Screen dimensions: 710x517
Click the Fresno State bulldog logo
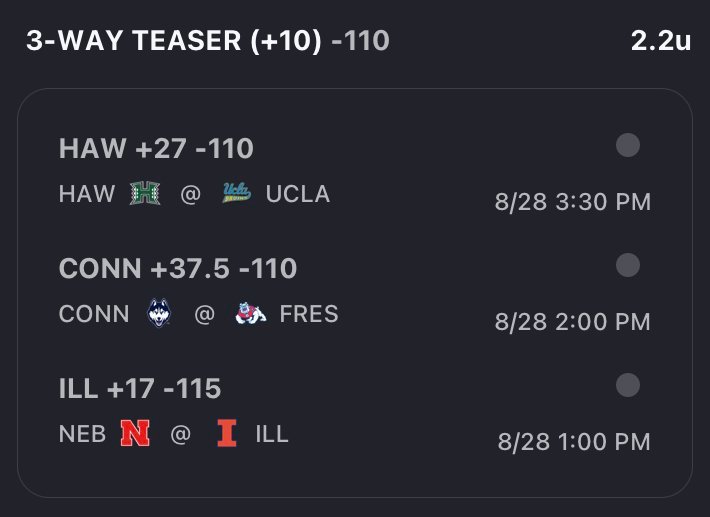pos(251,313)
